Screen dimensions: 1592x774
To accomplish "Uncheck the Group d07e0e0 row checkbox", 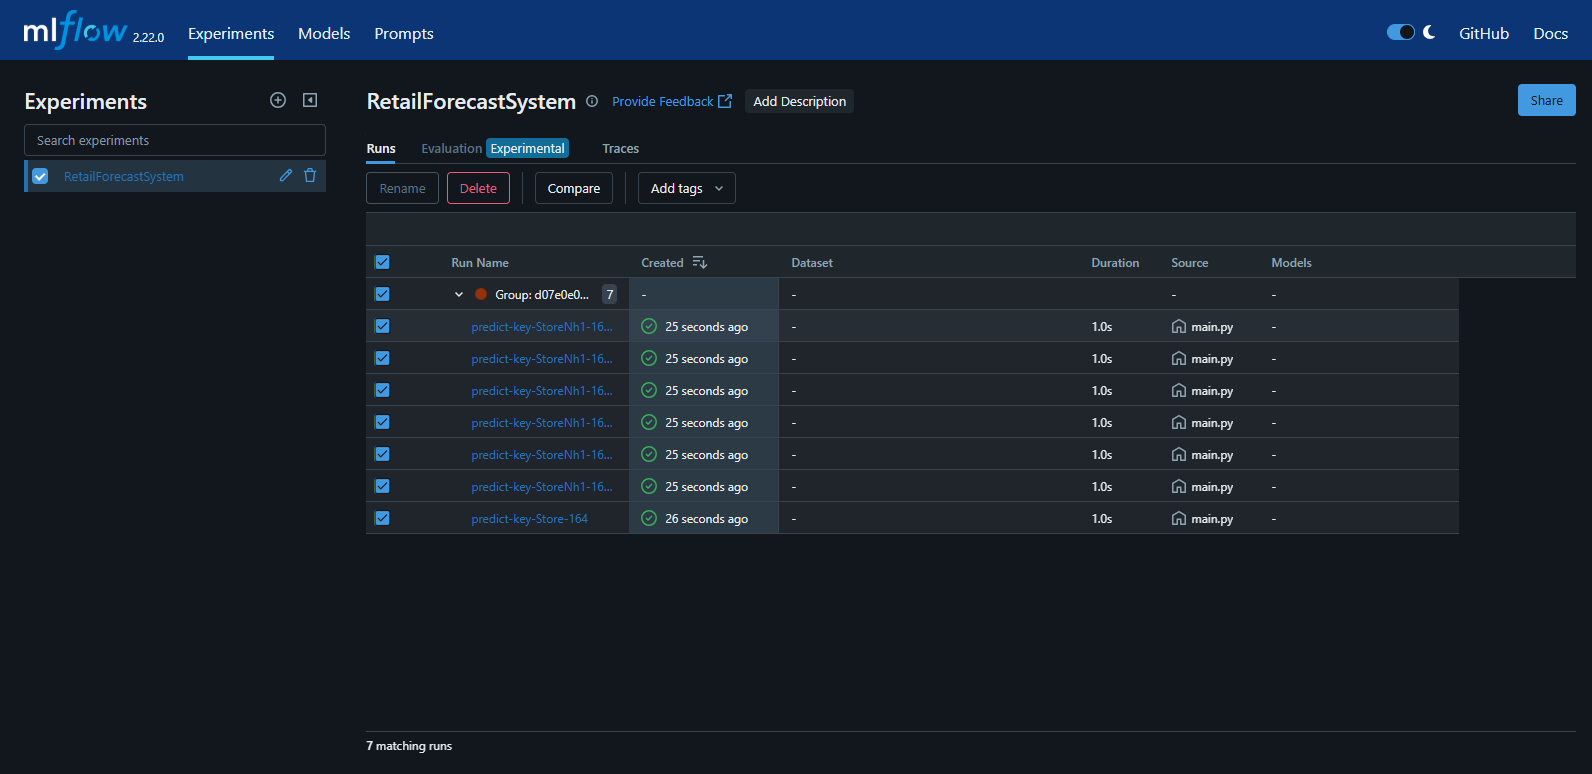I will (x=382, y=294).
